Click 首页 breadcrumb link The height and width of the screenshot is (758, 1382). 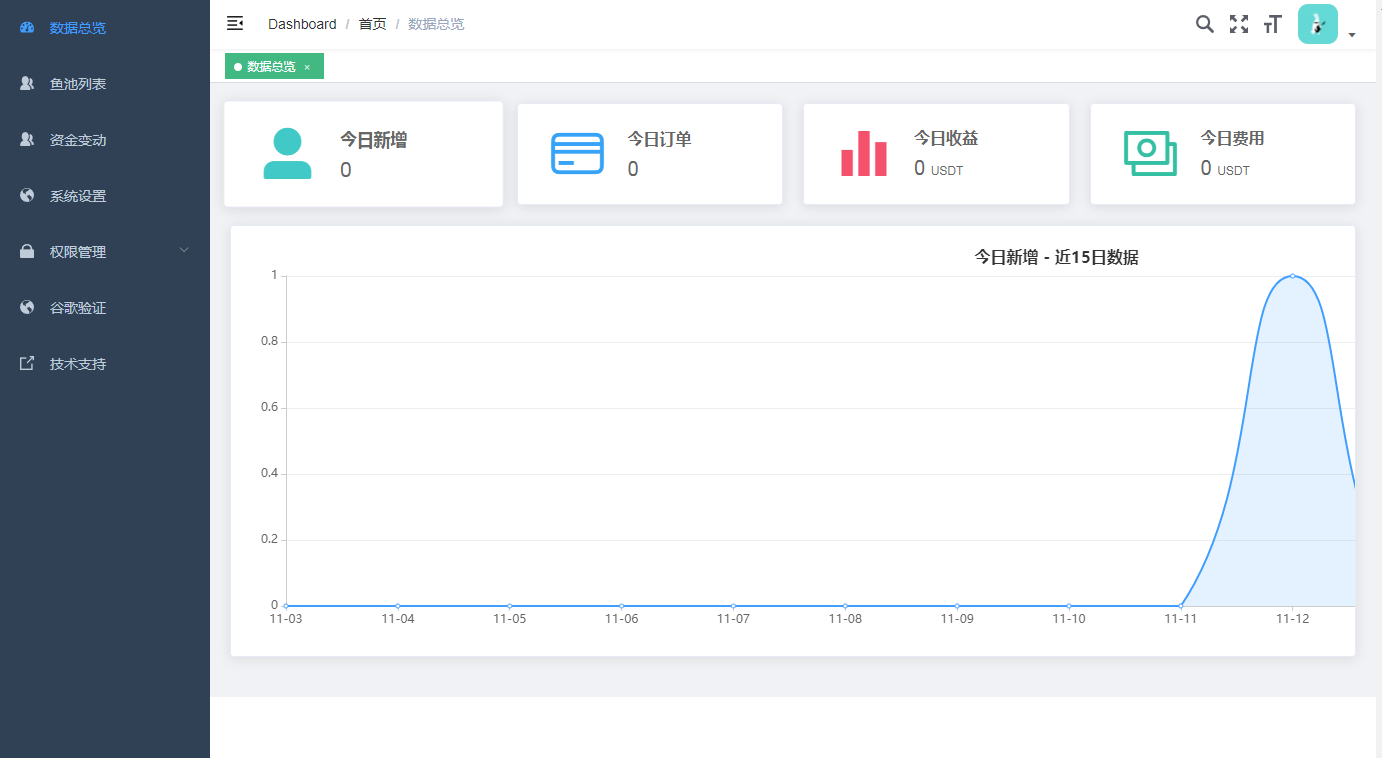[372, 24]
